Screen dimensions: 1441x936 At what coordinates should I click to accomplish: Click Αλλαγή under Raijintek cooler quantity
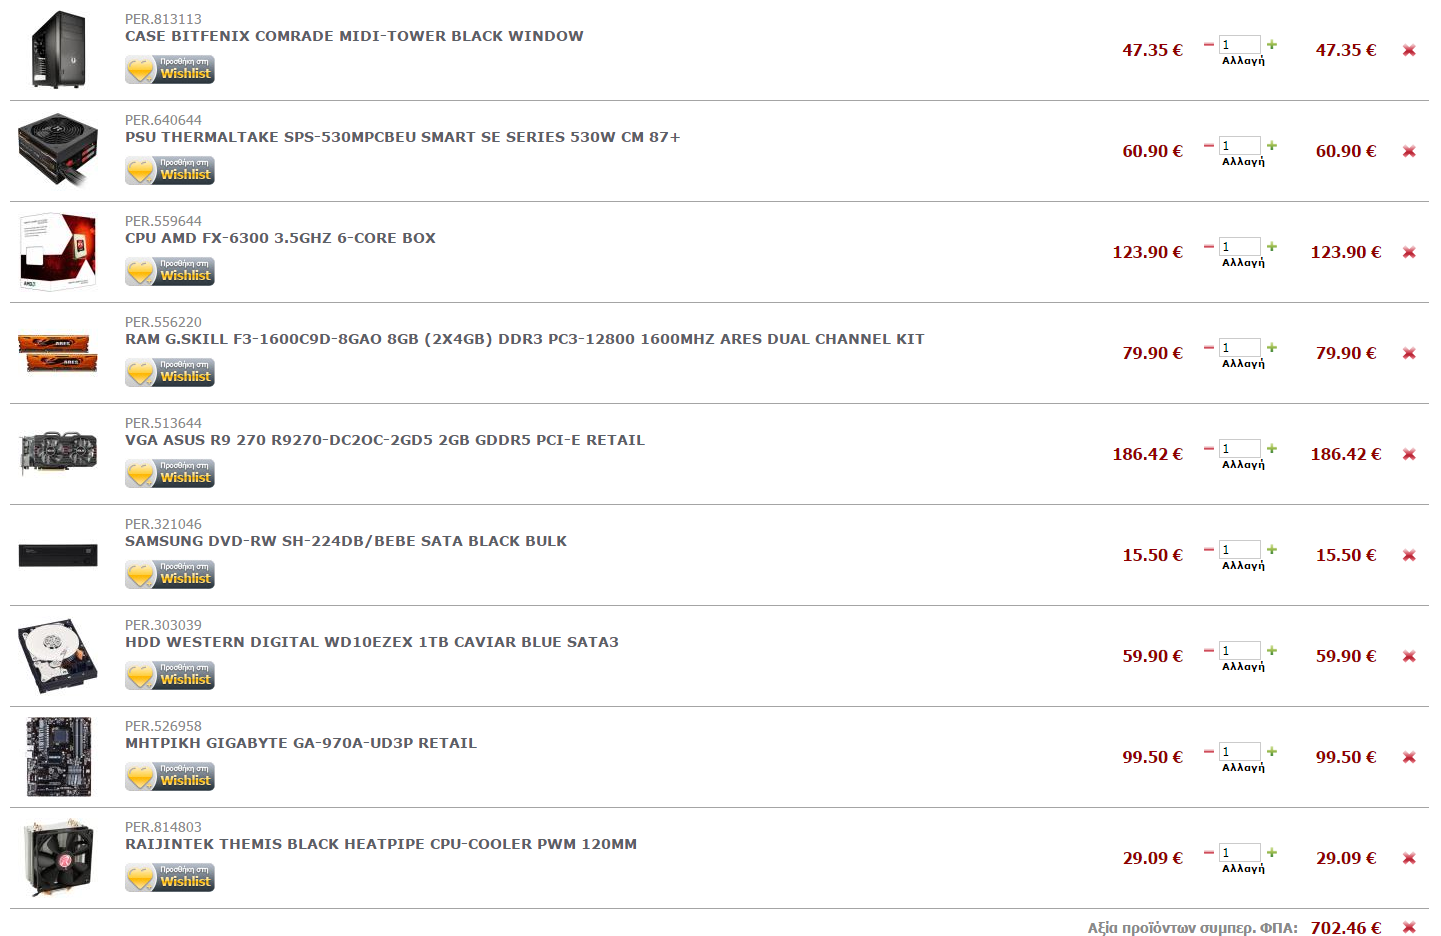pyautogui.click(x=1243, y=869)
